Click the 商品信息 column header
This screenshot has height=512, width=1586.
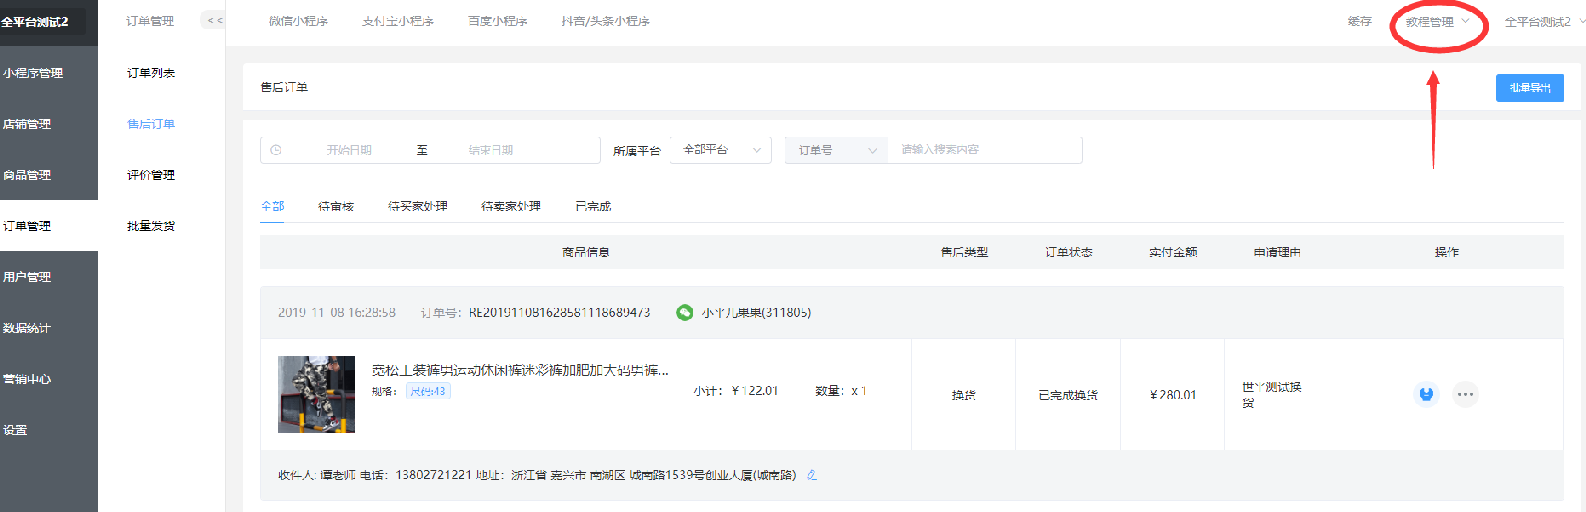(x=586, y=252)
